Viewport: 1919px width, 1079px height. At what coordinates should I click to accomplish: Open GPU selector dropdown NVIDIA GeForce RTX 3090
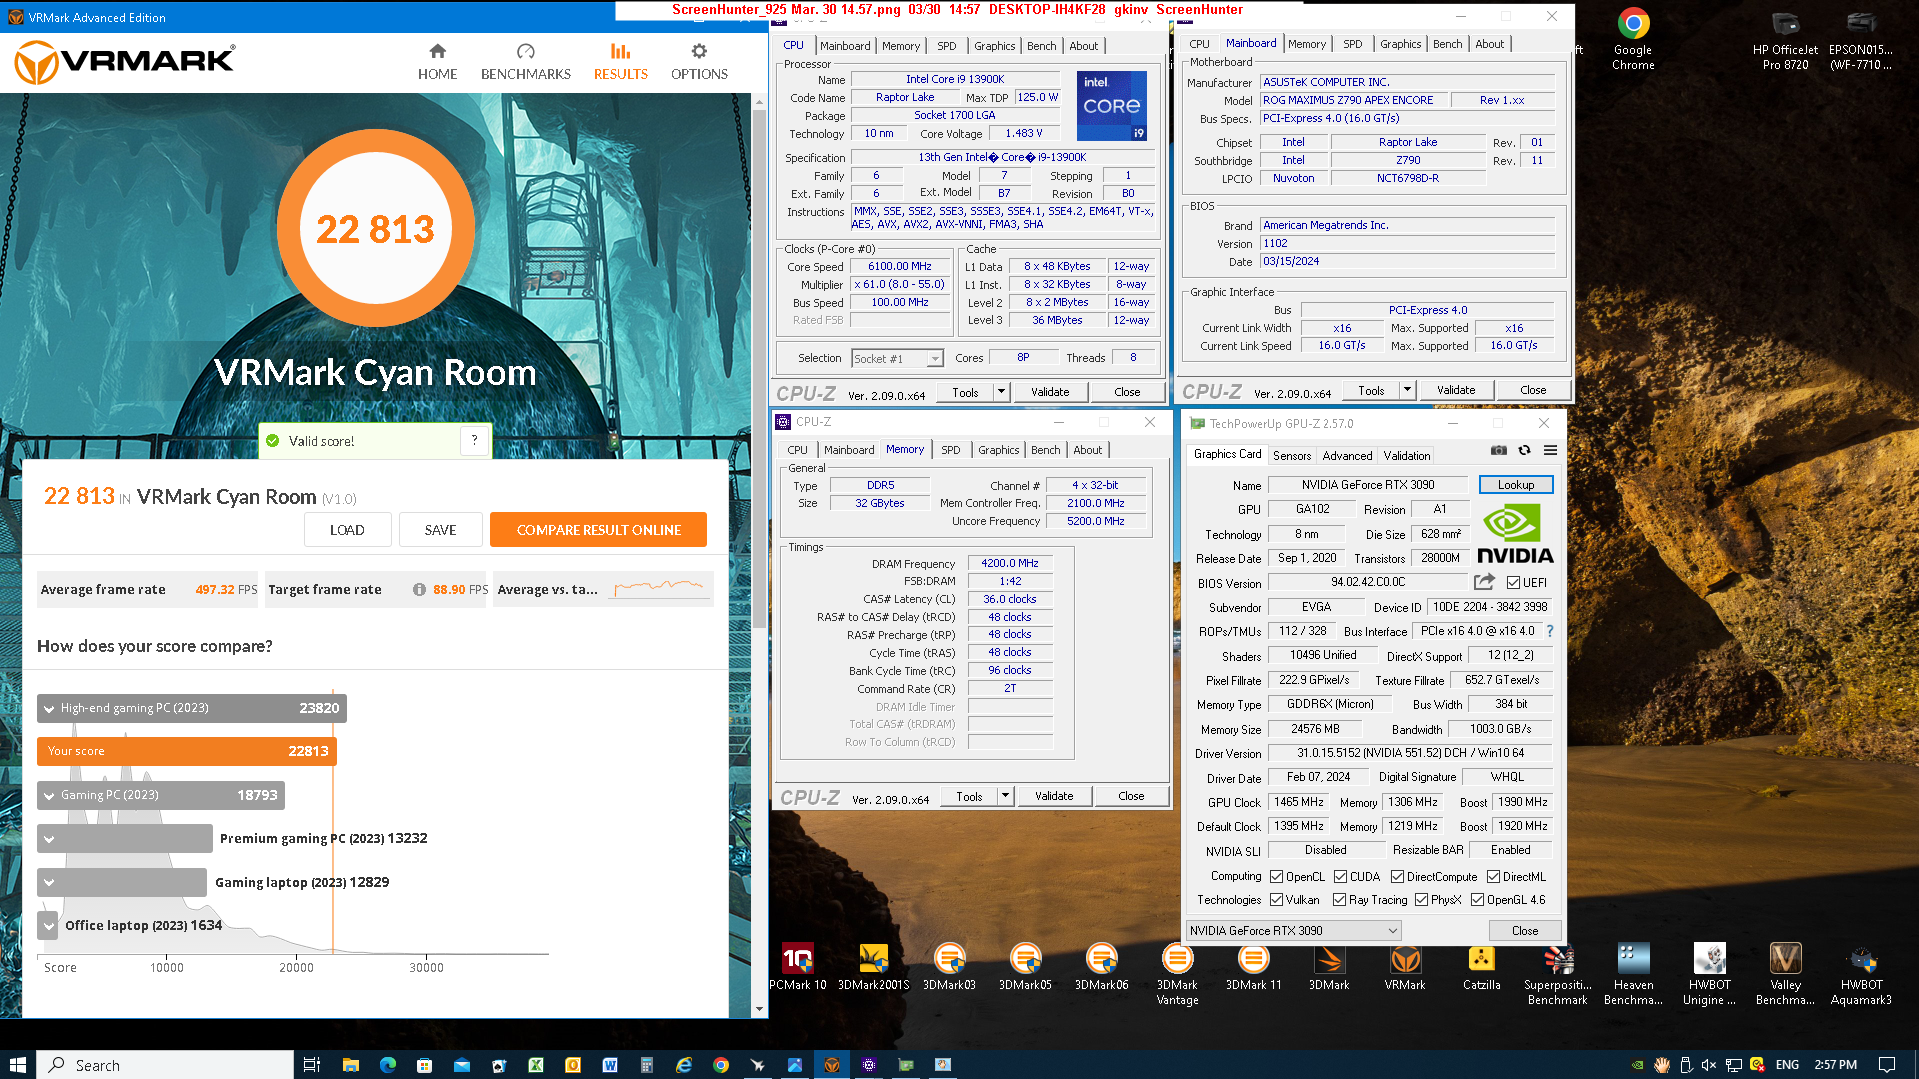tap(1293, 930)
